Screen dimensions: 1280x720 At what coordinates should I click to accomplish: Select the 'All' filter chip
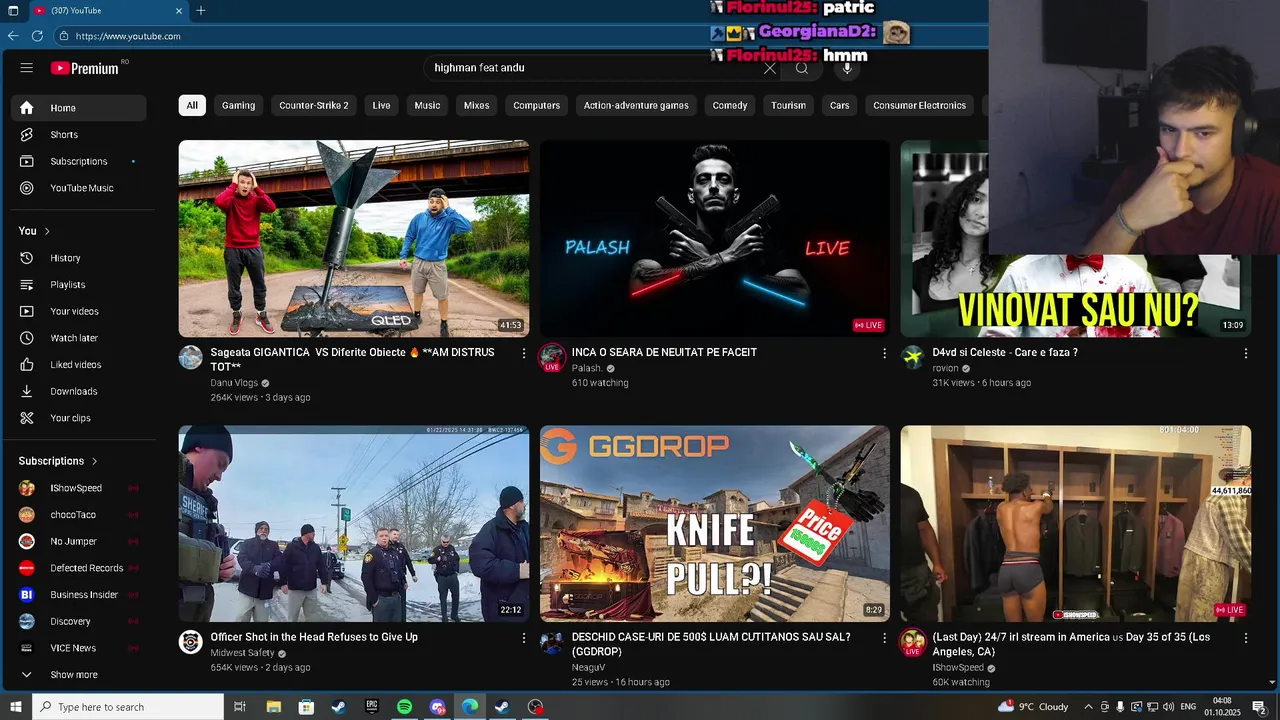192,105
